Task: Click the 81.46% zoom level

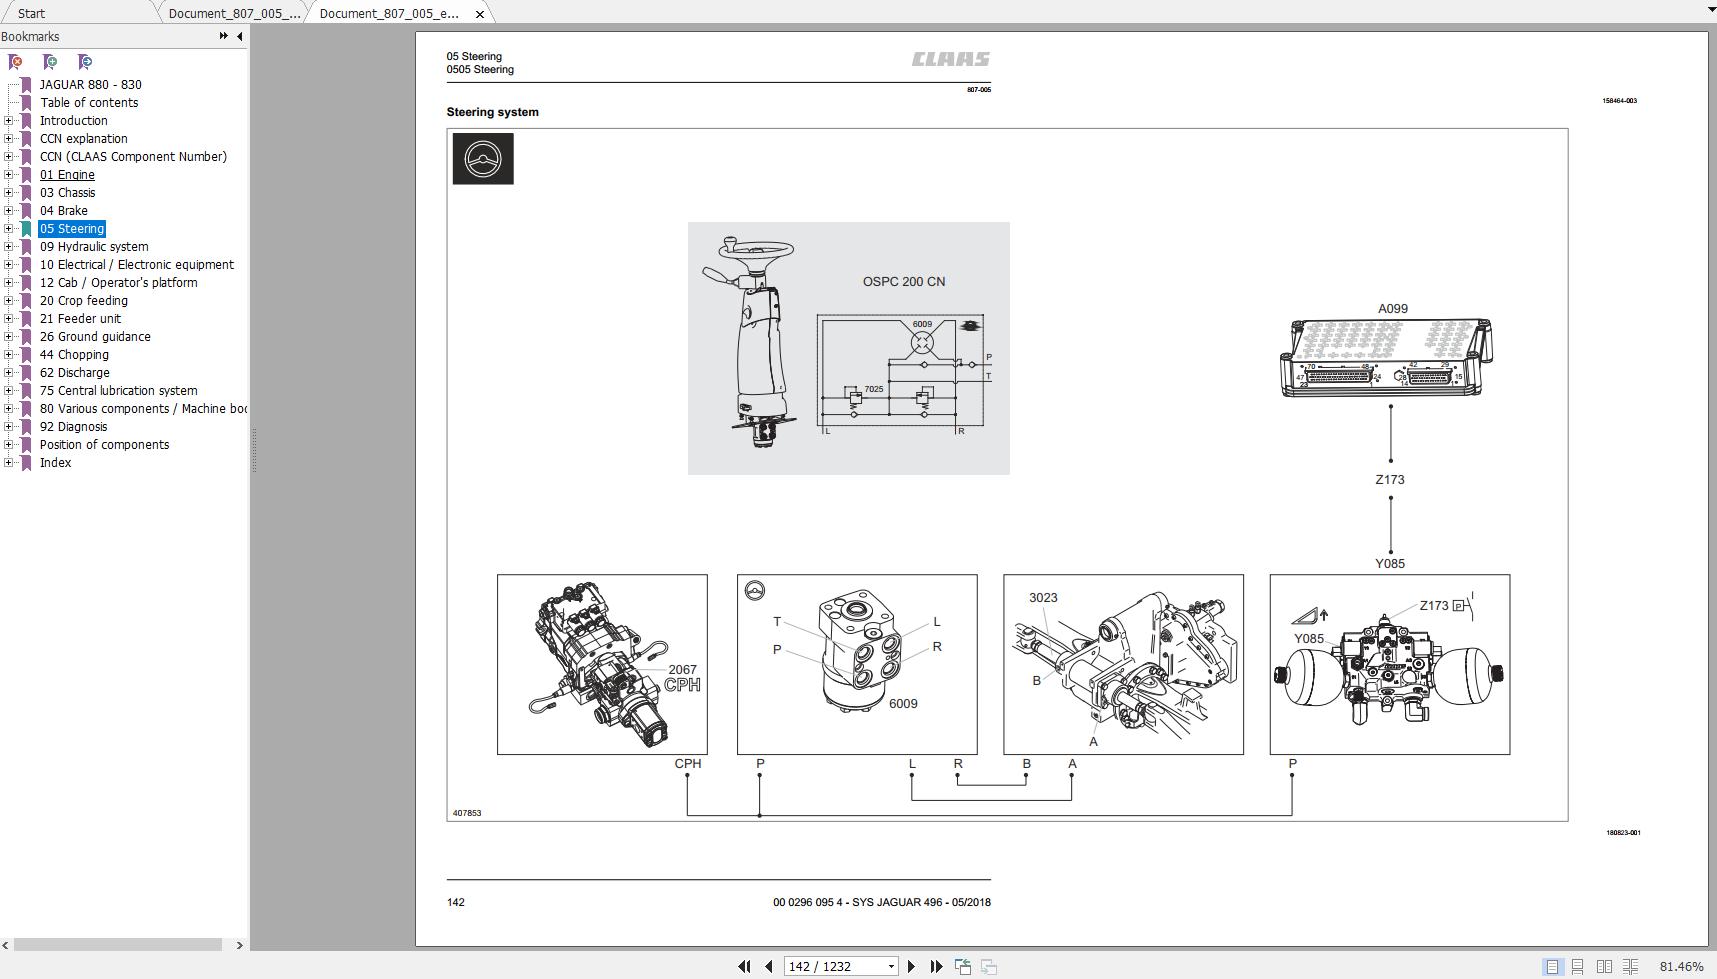Action: (x=1681, y=966)
